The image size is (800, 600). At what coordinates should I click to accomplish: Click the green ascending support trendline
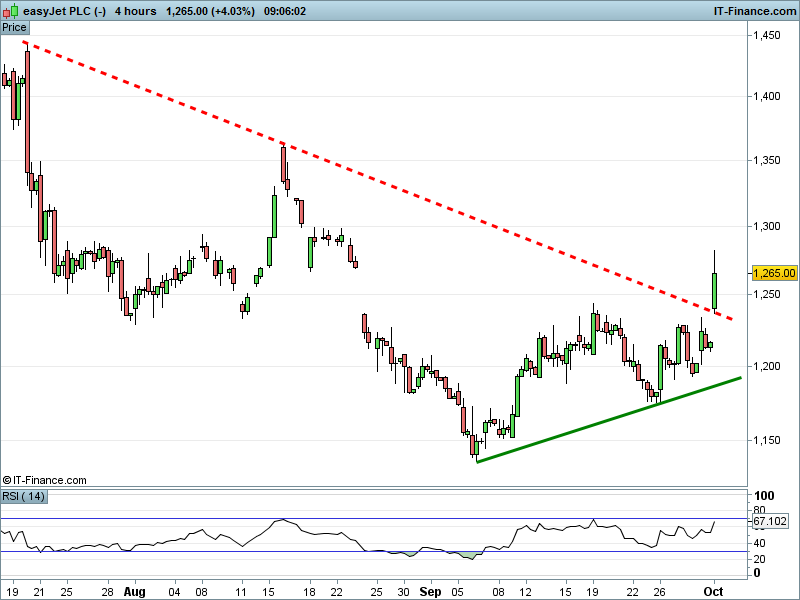608,420
